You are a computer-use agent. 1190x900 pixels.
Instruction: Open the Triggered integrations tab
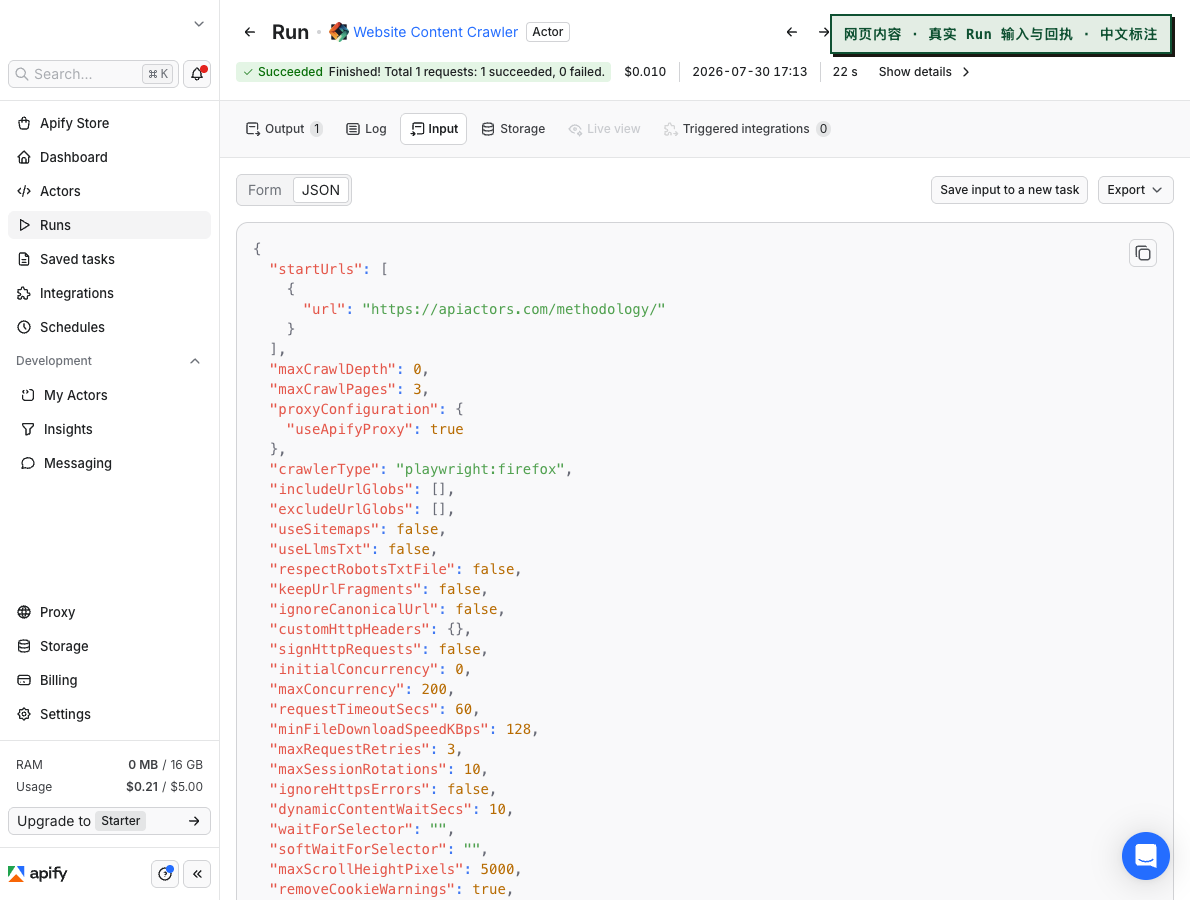pos(747,129)
